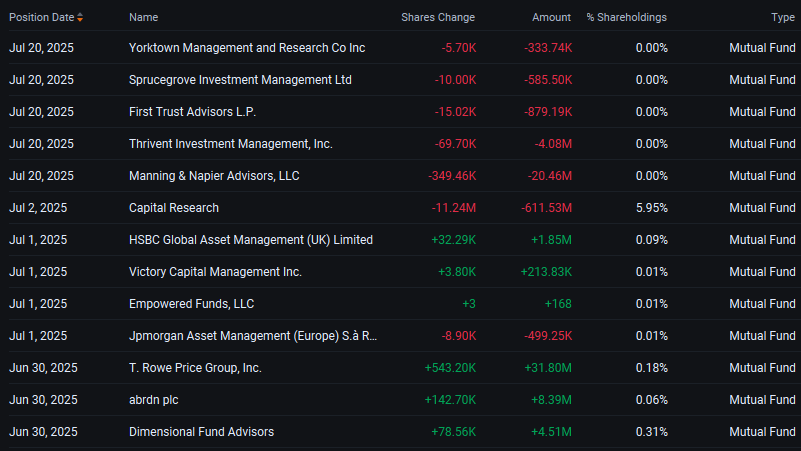The width and height of the screenshot is (801, 451).
Task: Click Mutual Fund type in abrdn plc row
Action: pos(762,400)
